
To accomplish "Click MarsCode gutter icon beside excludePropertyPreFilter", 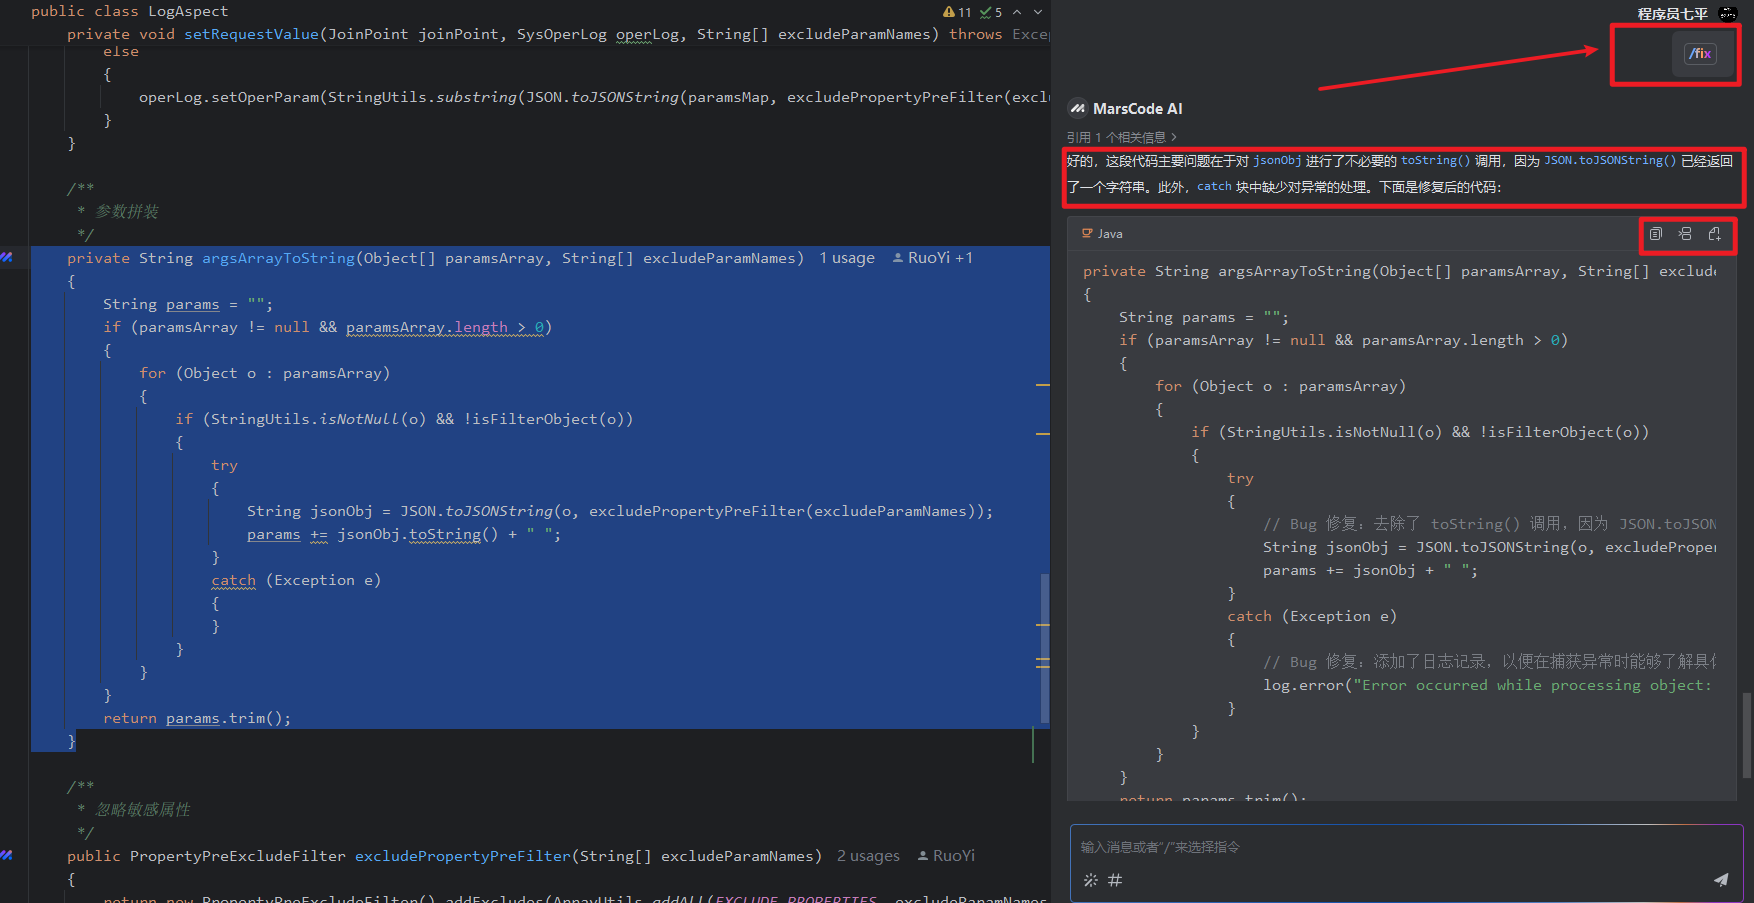I will point(7,856).
